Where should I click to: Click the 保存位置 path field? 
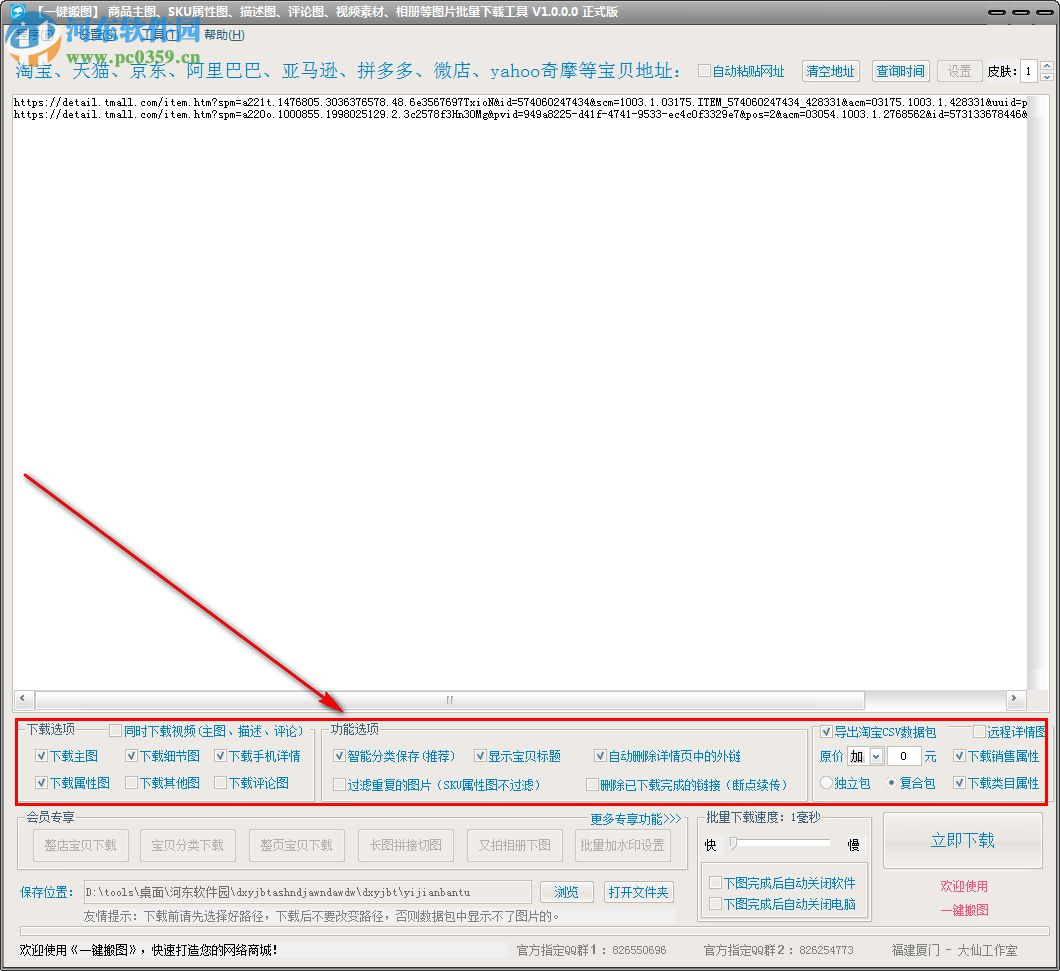pos(308,892)
